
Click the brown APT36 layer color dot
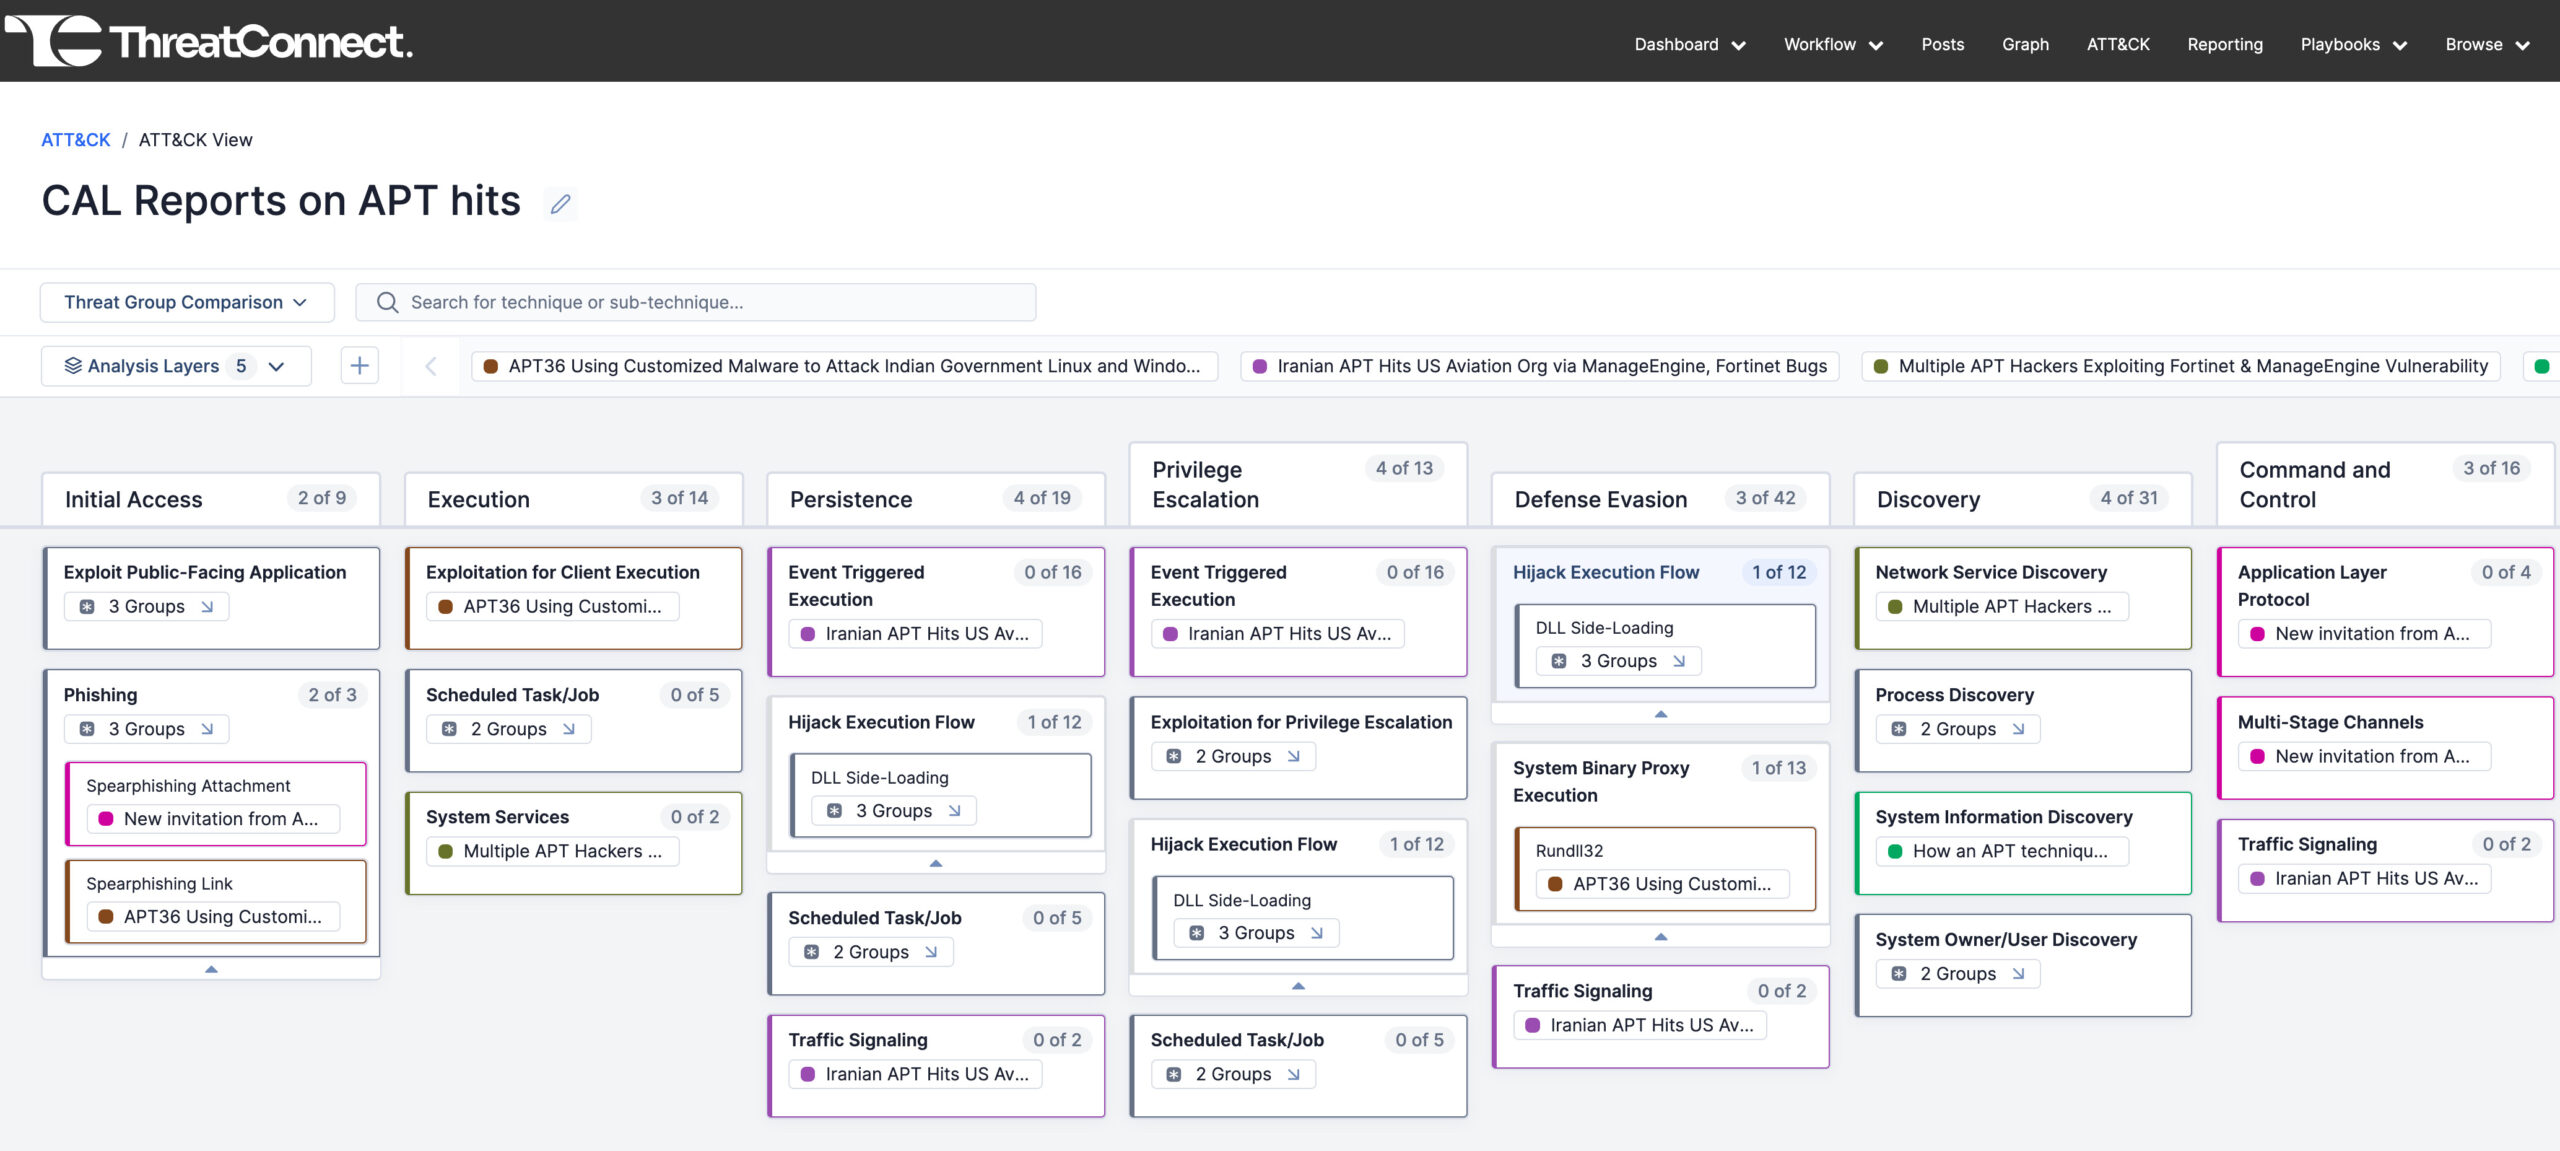pos(491,366)
